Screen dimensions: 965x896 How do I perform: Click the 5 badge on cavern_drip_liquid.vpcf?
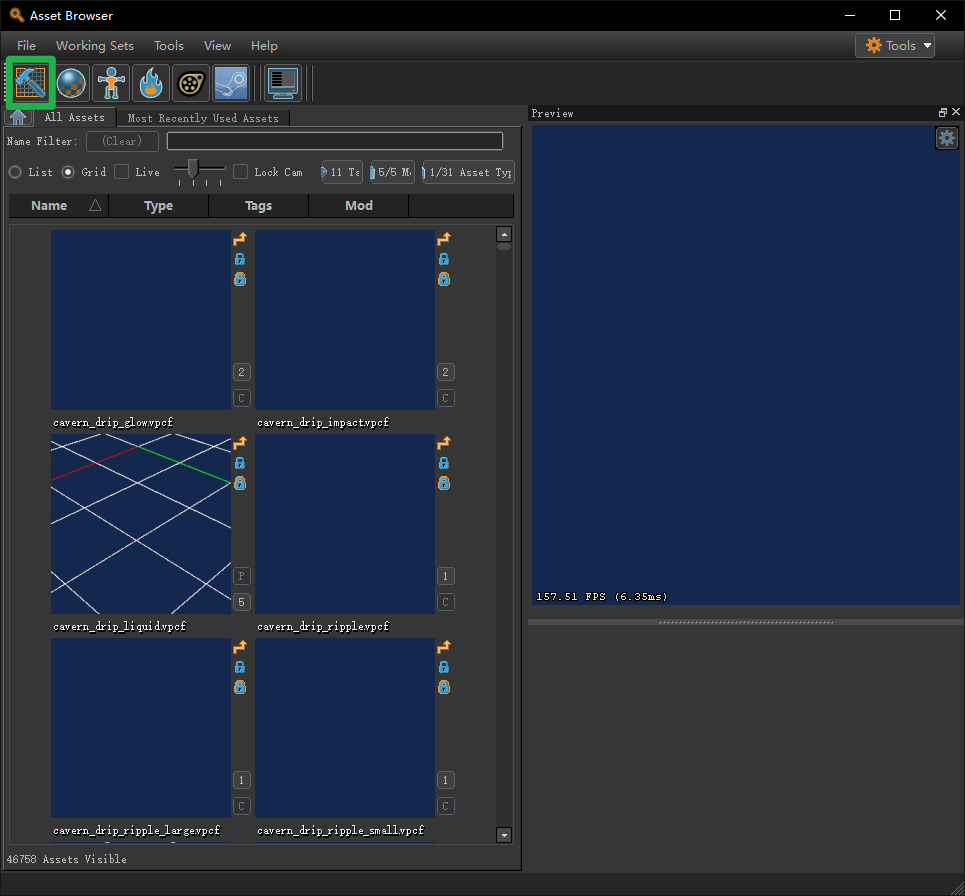[241, 602]
